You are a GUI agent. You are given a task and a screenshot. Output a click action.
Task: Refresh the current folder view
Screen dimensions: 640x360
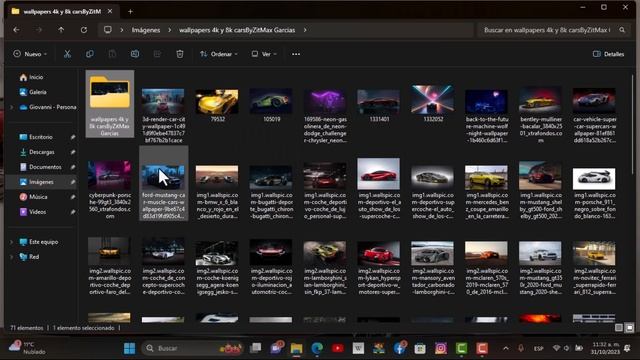click(x=84, y=30)
